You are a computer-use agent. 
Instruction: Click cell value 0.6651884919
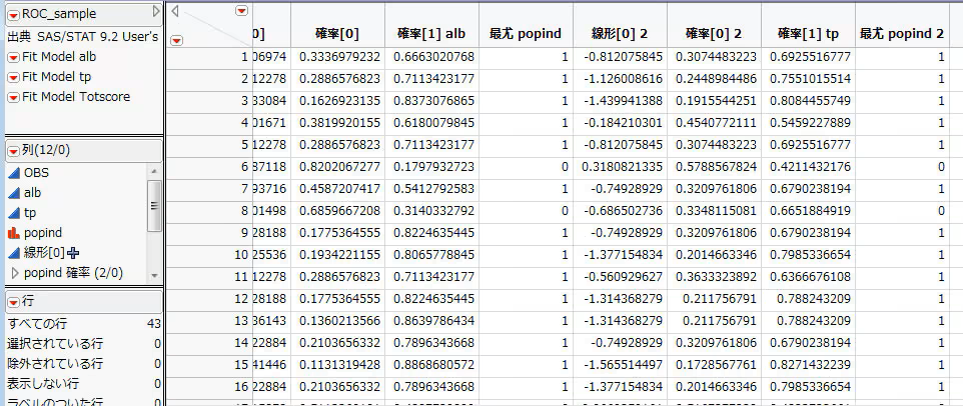coord(810,211)
